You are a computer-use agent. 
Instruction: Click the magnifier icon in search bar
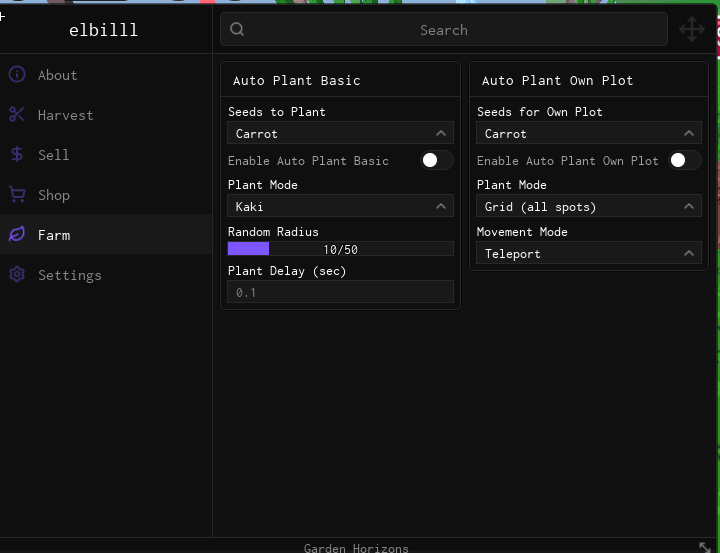click(x=237, y=29)
